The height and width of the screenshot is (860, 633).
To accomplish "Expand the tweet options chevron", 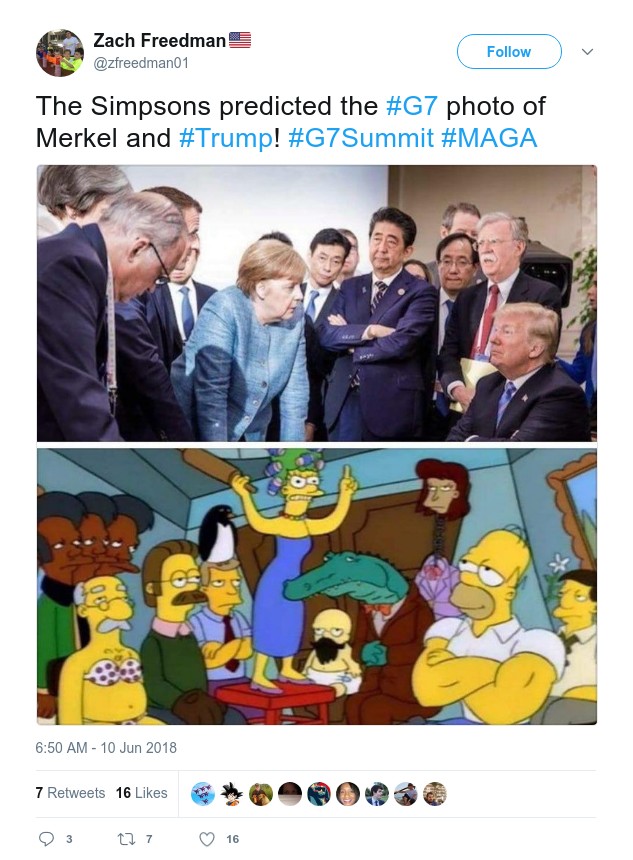I will click(587, 52).
